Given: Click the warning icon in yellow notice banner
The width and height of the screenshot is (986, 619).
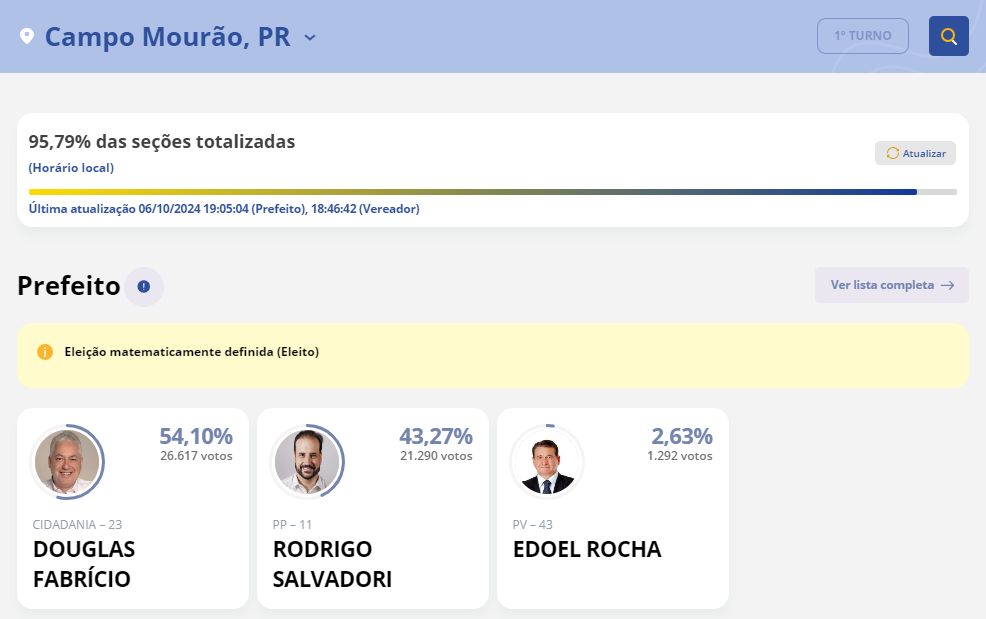Looking at the screenshot, I should pos(45,352).
